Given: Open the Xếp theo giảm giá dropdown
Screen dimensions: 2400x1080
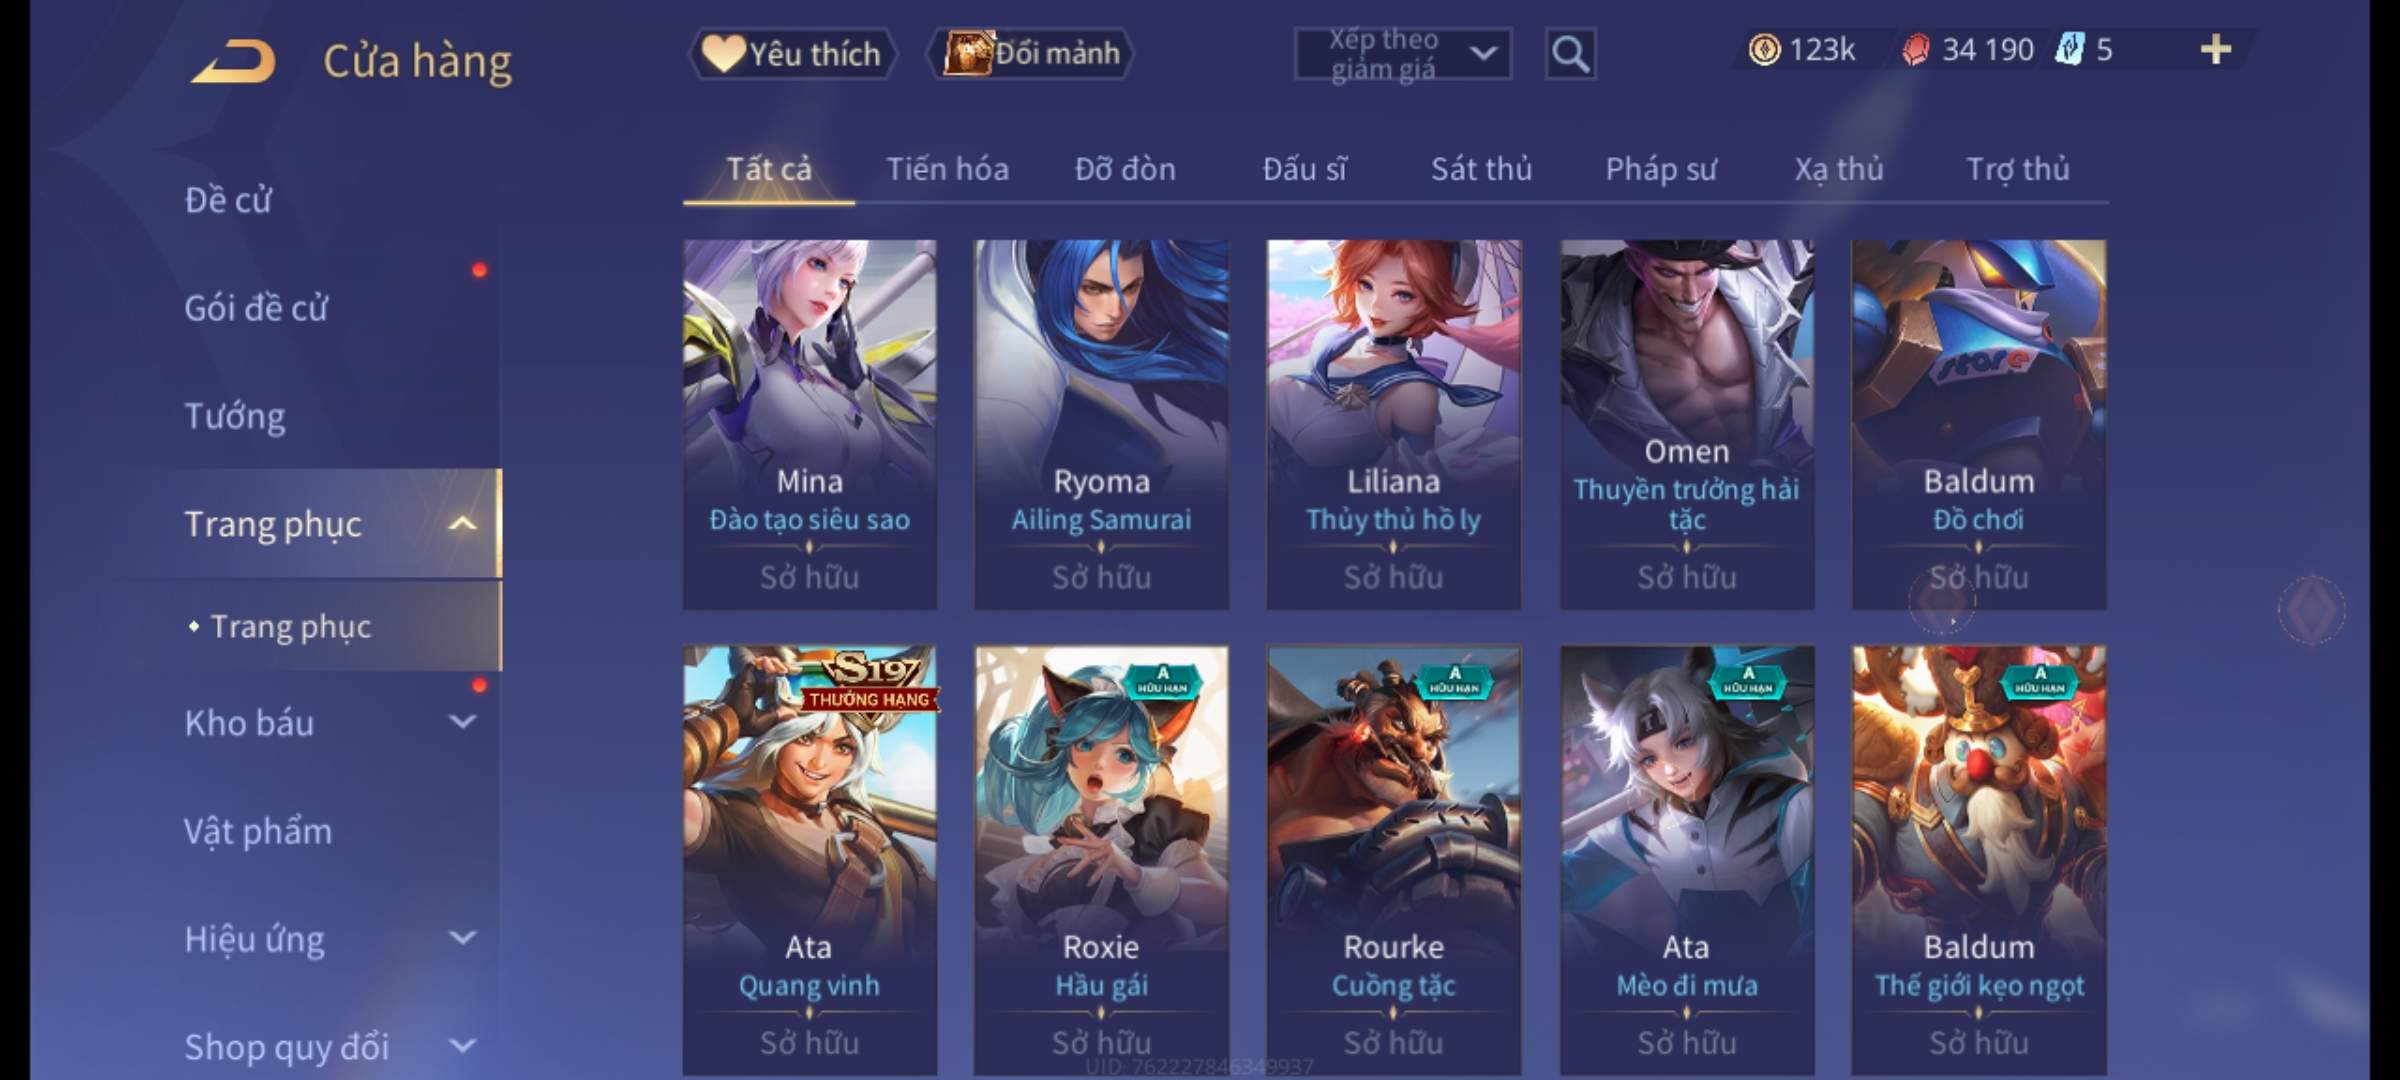Looking at the screenshot, I should [1403, 54].
